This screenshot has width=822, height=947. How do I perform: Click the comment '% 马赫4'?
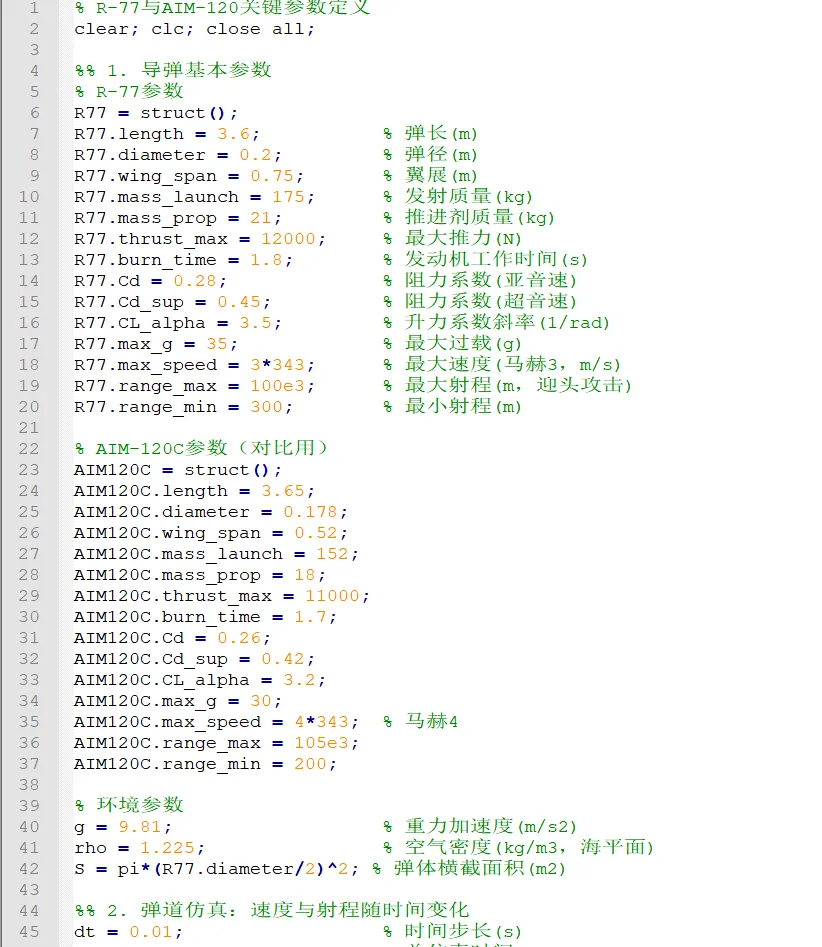tap(420, 721)
